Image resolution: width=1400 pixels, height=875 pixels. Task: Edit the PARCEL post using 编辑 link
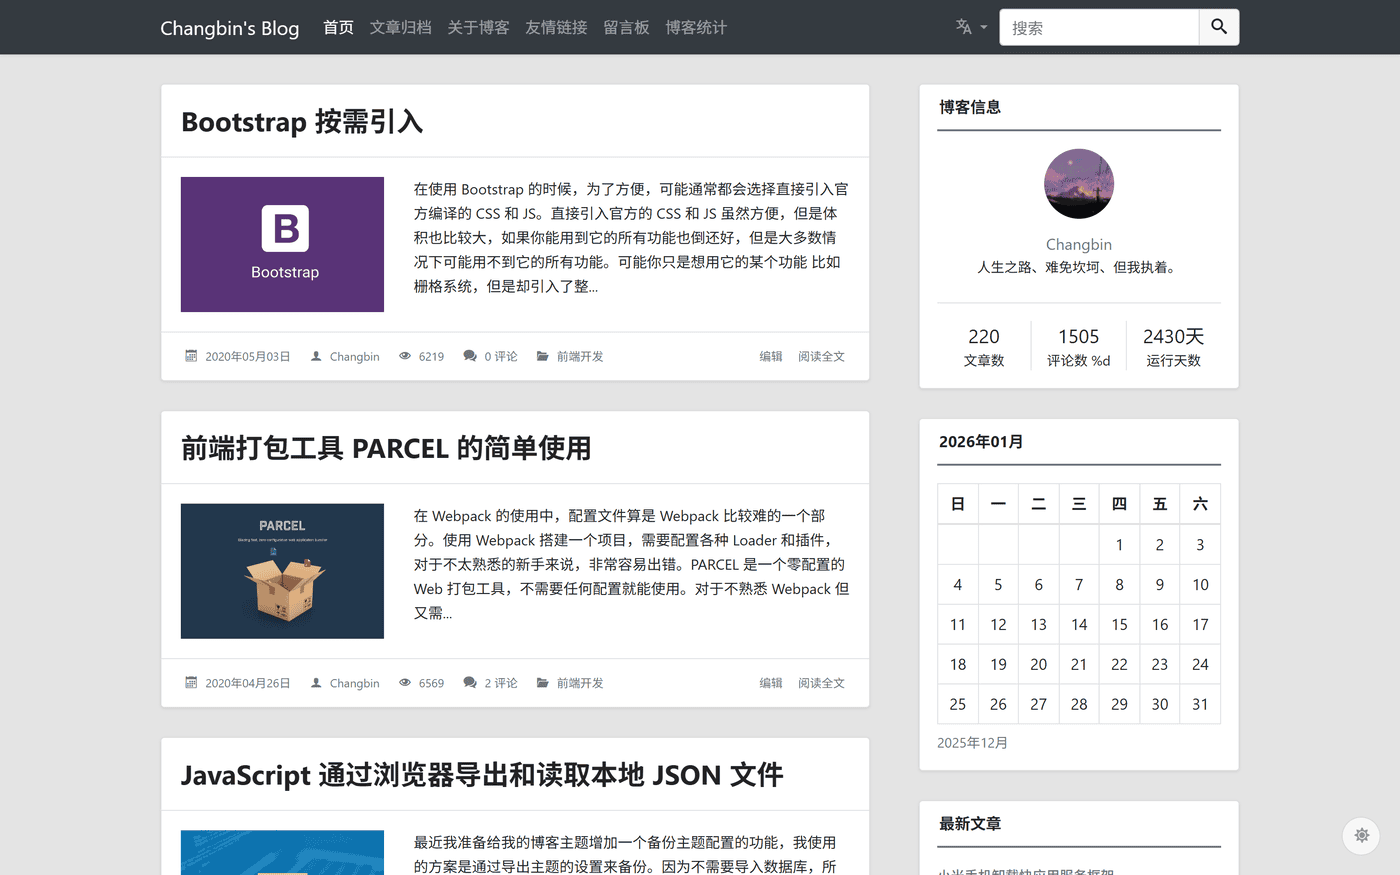point(770,683)
